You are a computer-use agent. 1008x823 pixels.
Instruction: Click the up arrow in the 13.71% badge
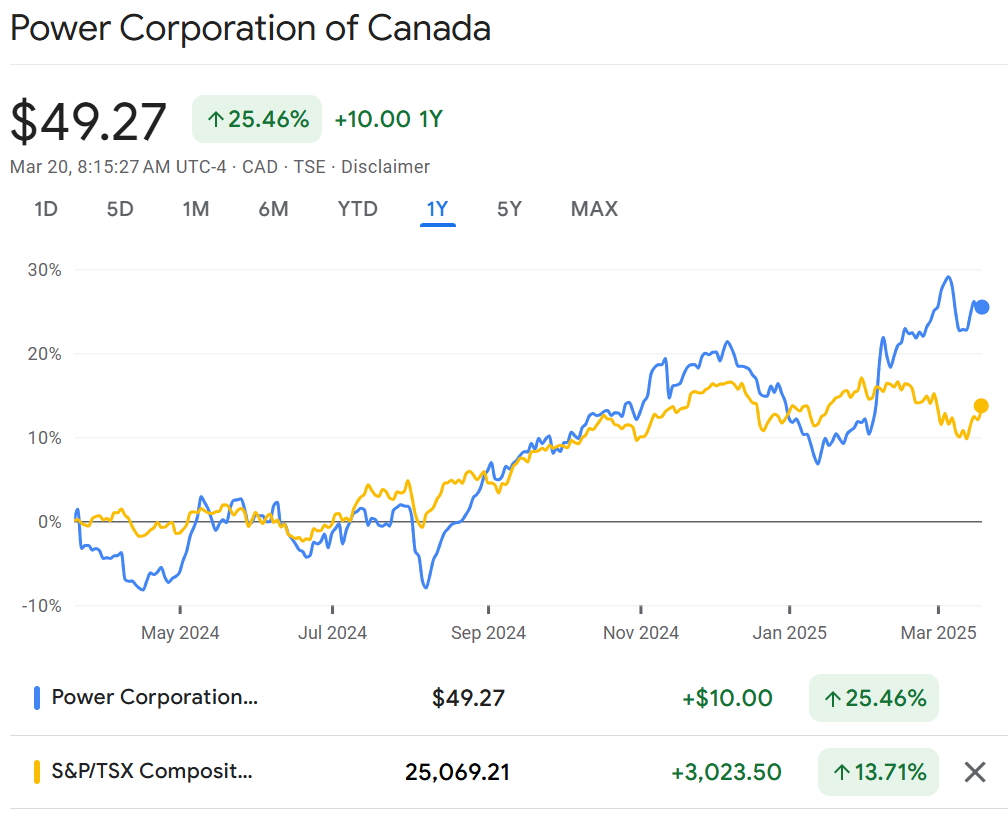click(841, 772)
